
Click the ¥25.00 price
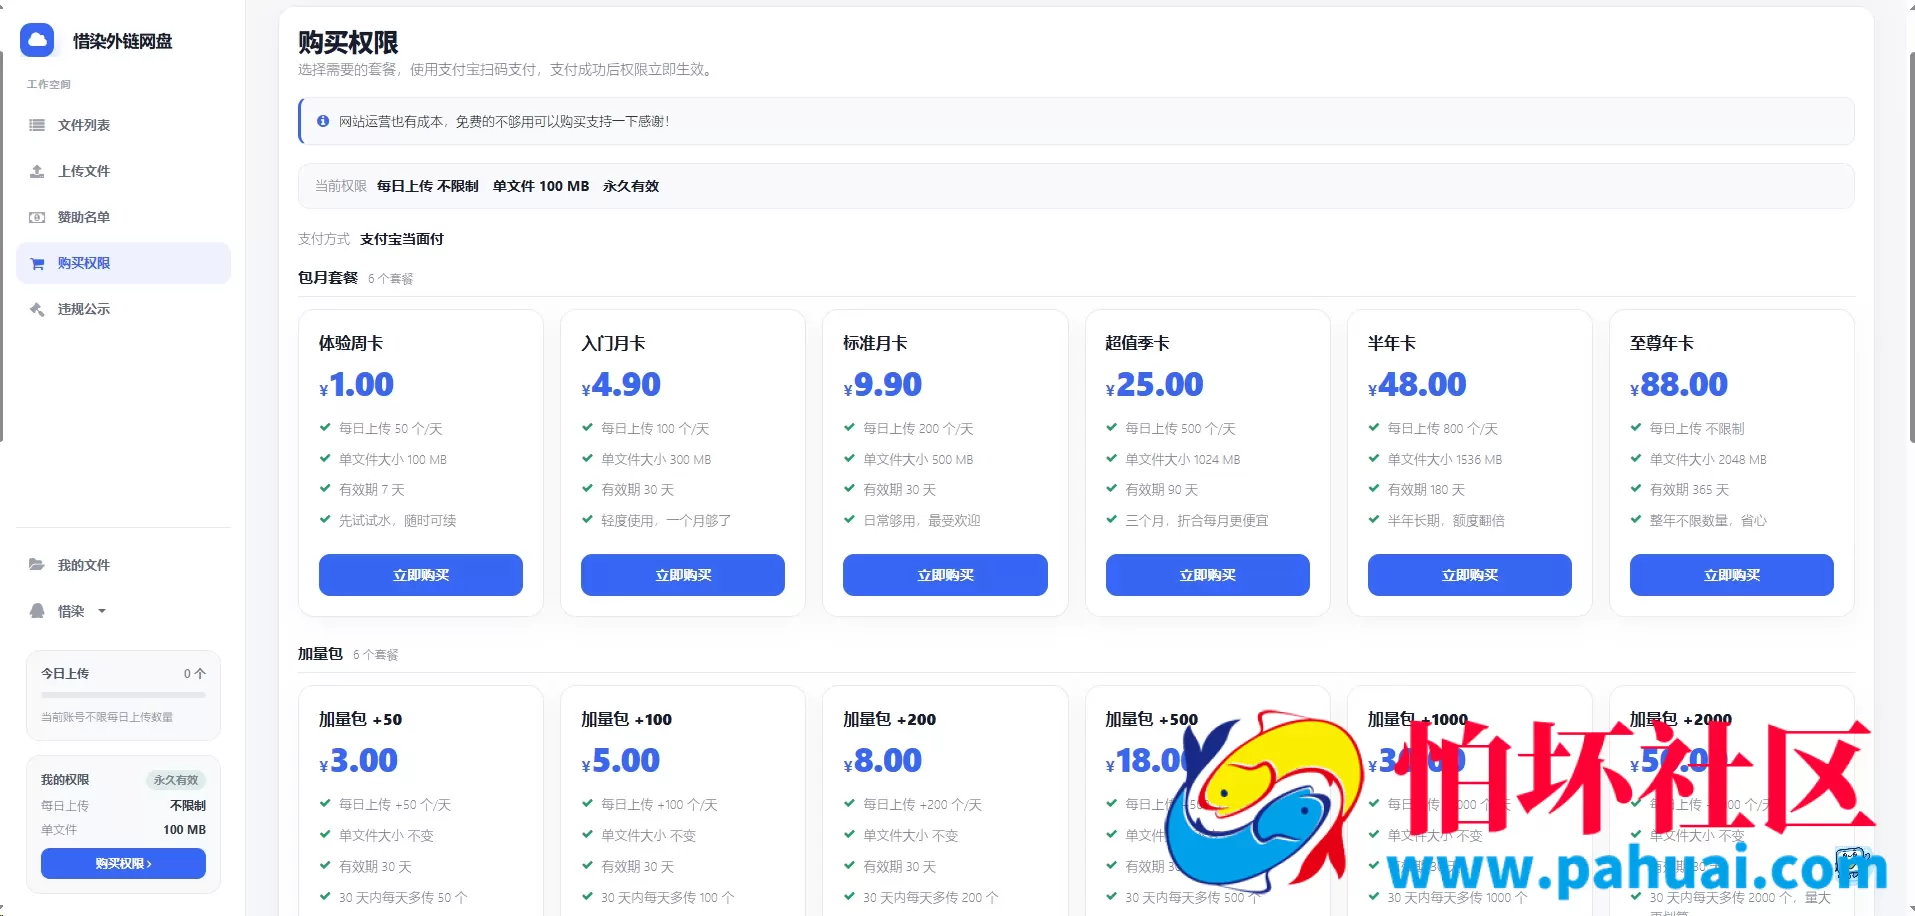click(x=1155, y=385)
